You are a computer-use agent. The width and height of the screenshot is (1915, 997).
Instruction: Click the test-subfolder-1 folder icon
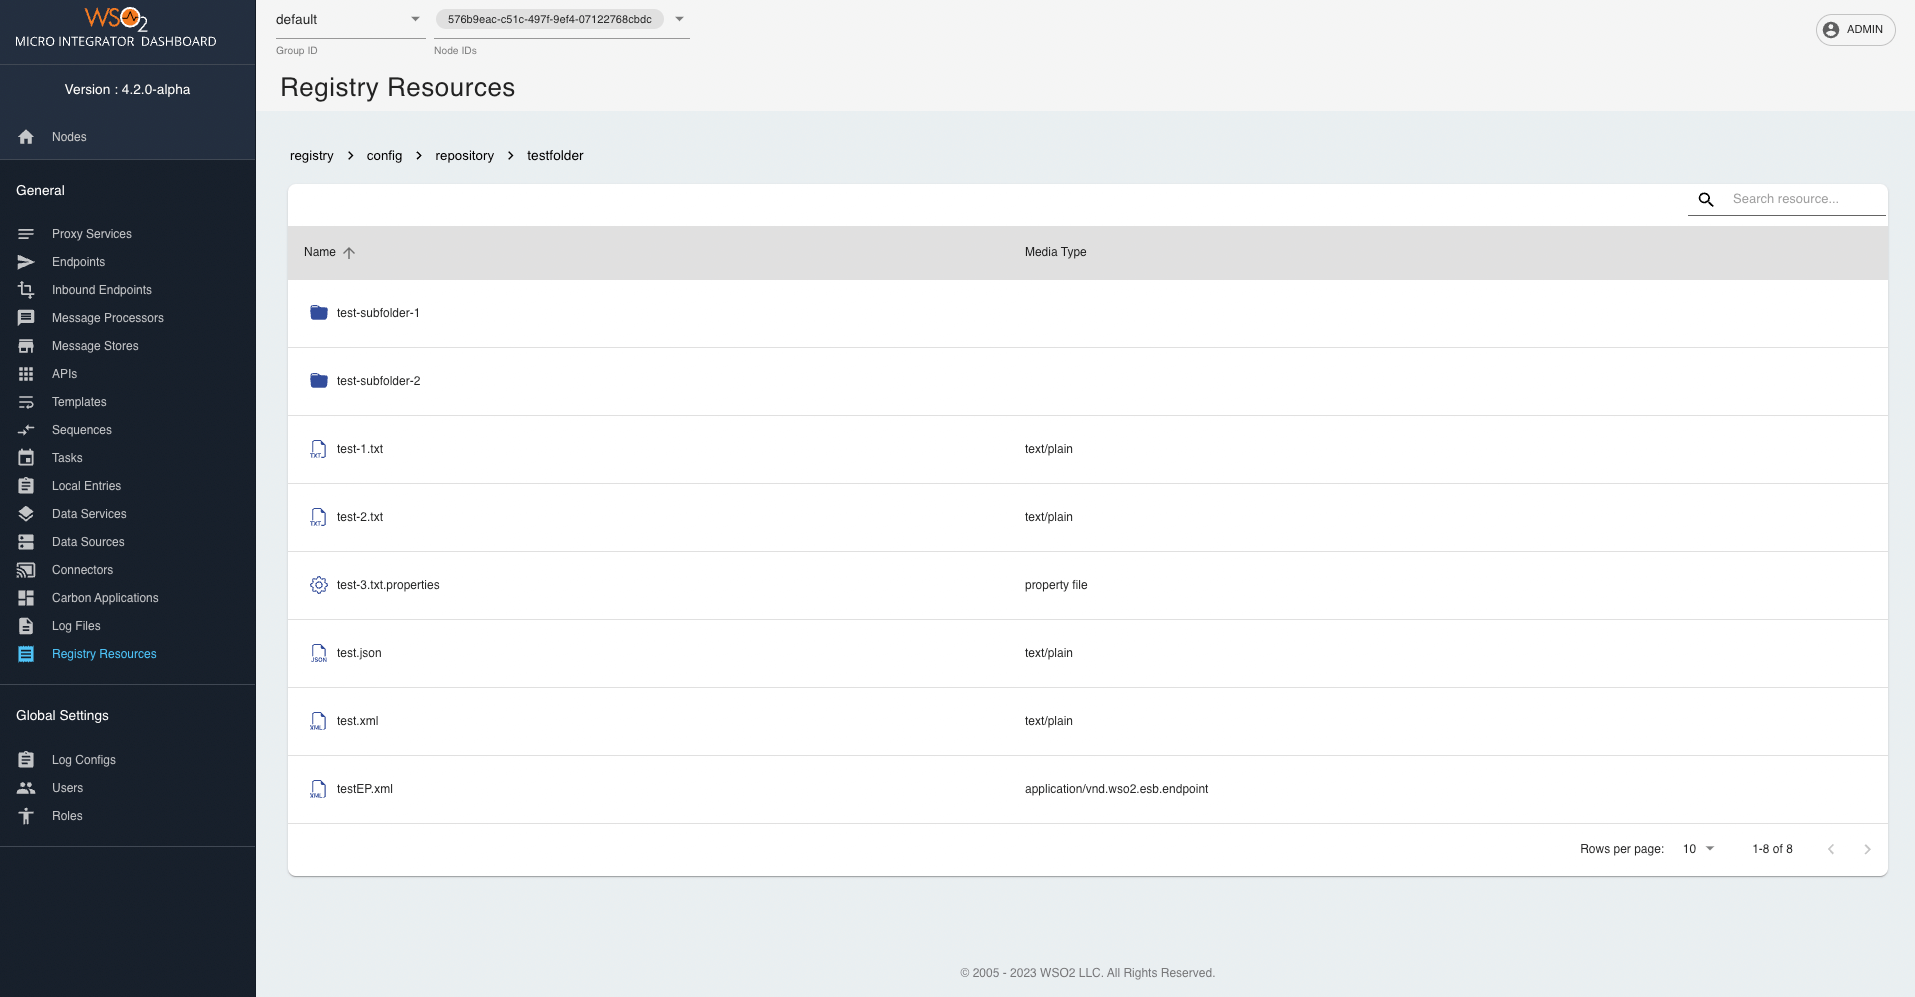point(319,313)
